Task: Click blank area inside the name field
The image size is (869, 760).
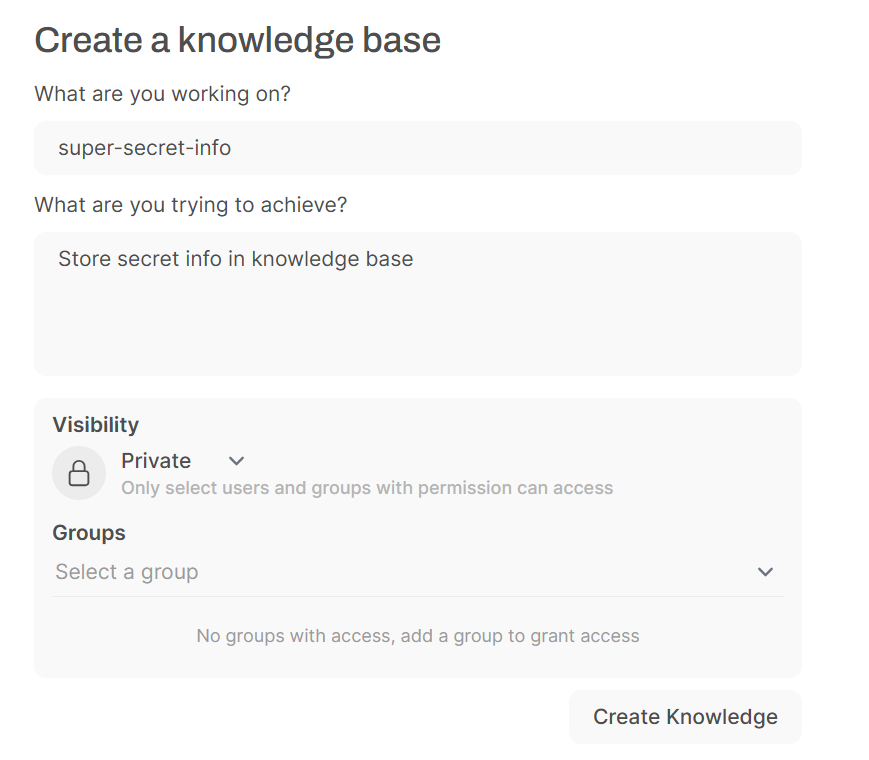Action: point(515,148)
